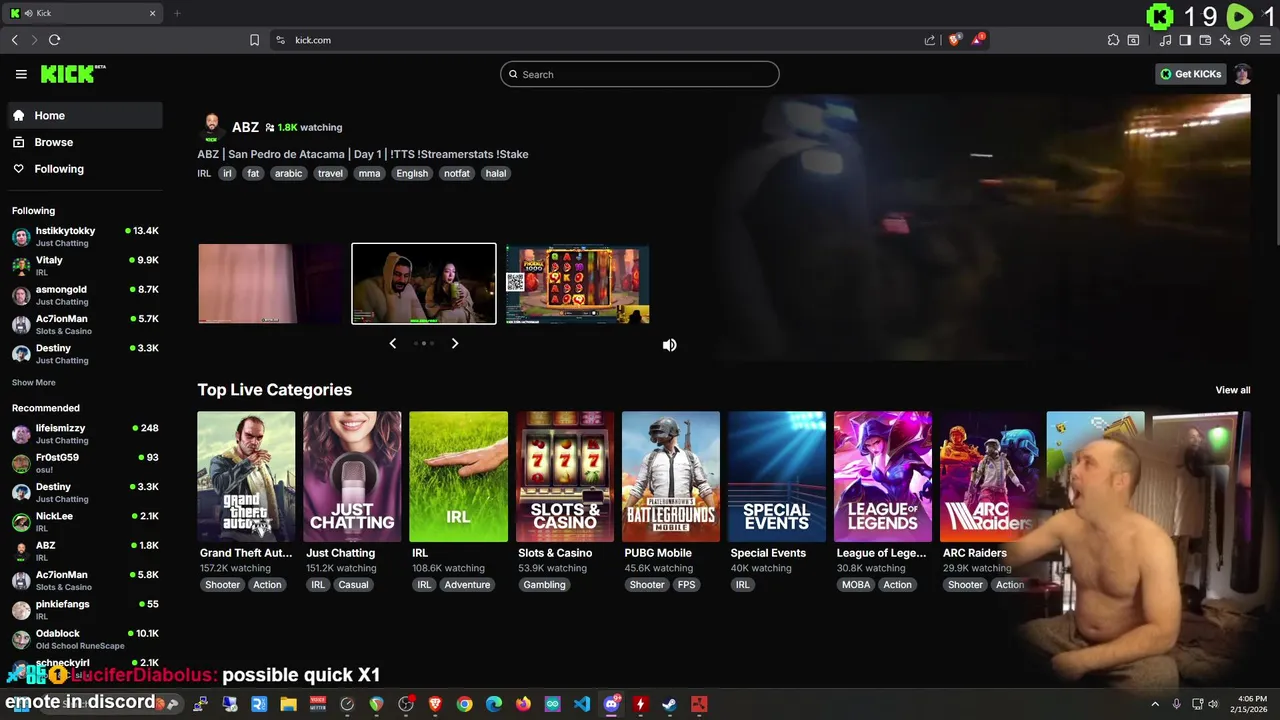
Task: Open a new browser tab
Action: [x=177, y=13]
